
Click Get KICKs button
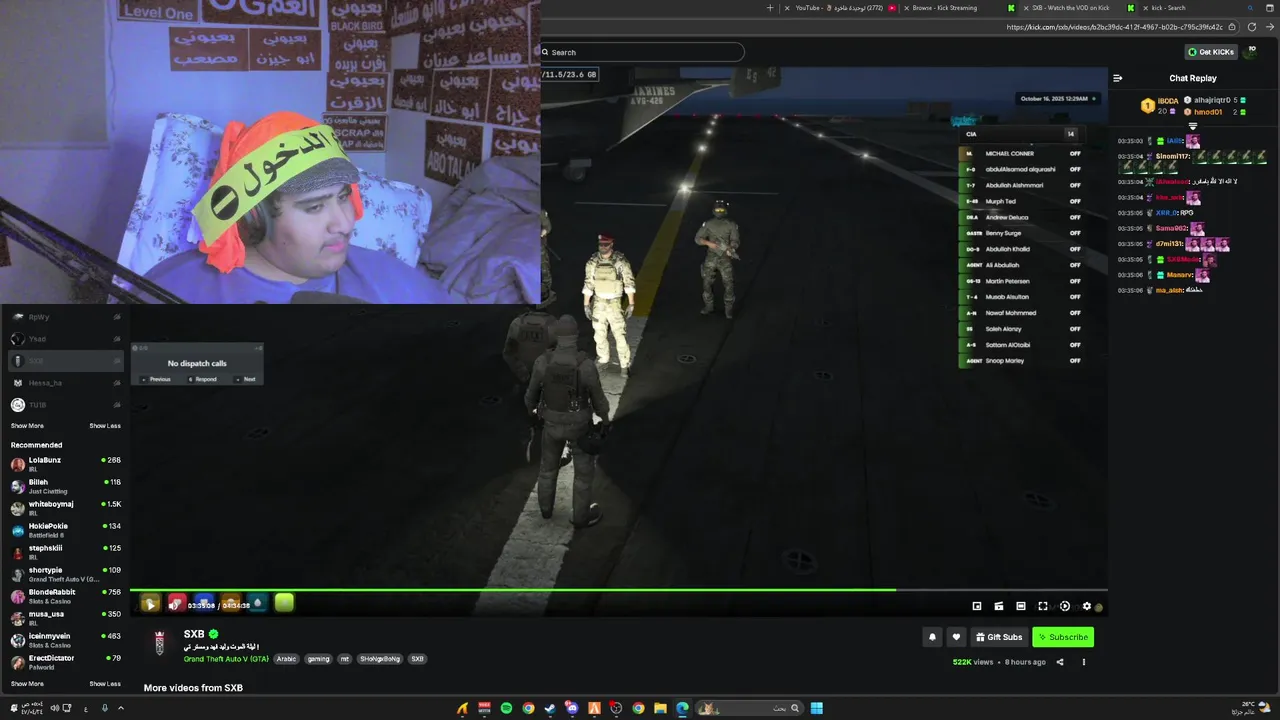pos(1210,52)
